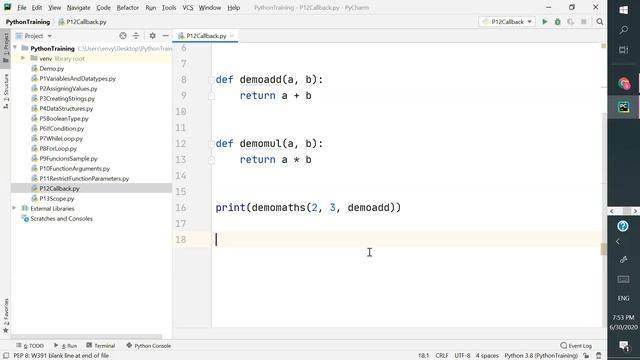This screenshot has width=640, height=360.
Task: Click pen/ink workspace tray icon
Action: 623,260
